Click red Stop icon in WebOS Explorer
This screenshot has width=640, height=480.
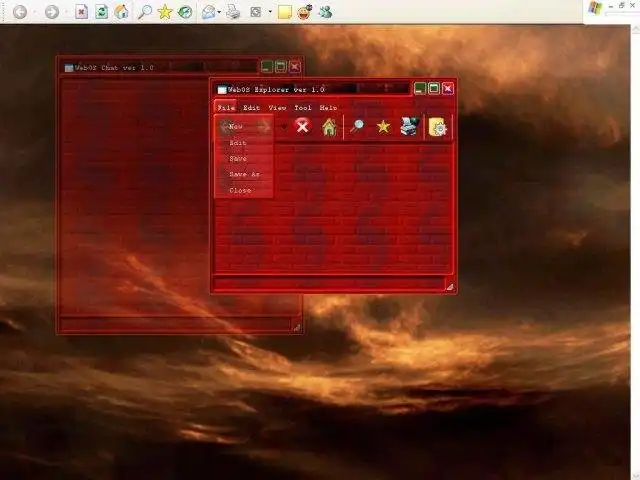point(302,126)
